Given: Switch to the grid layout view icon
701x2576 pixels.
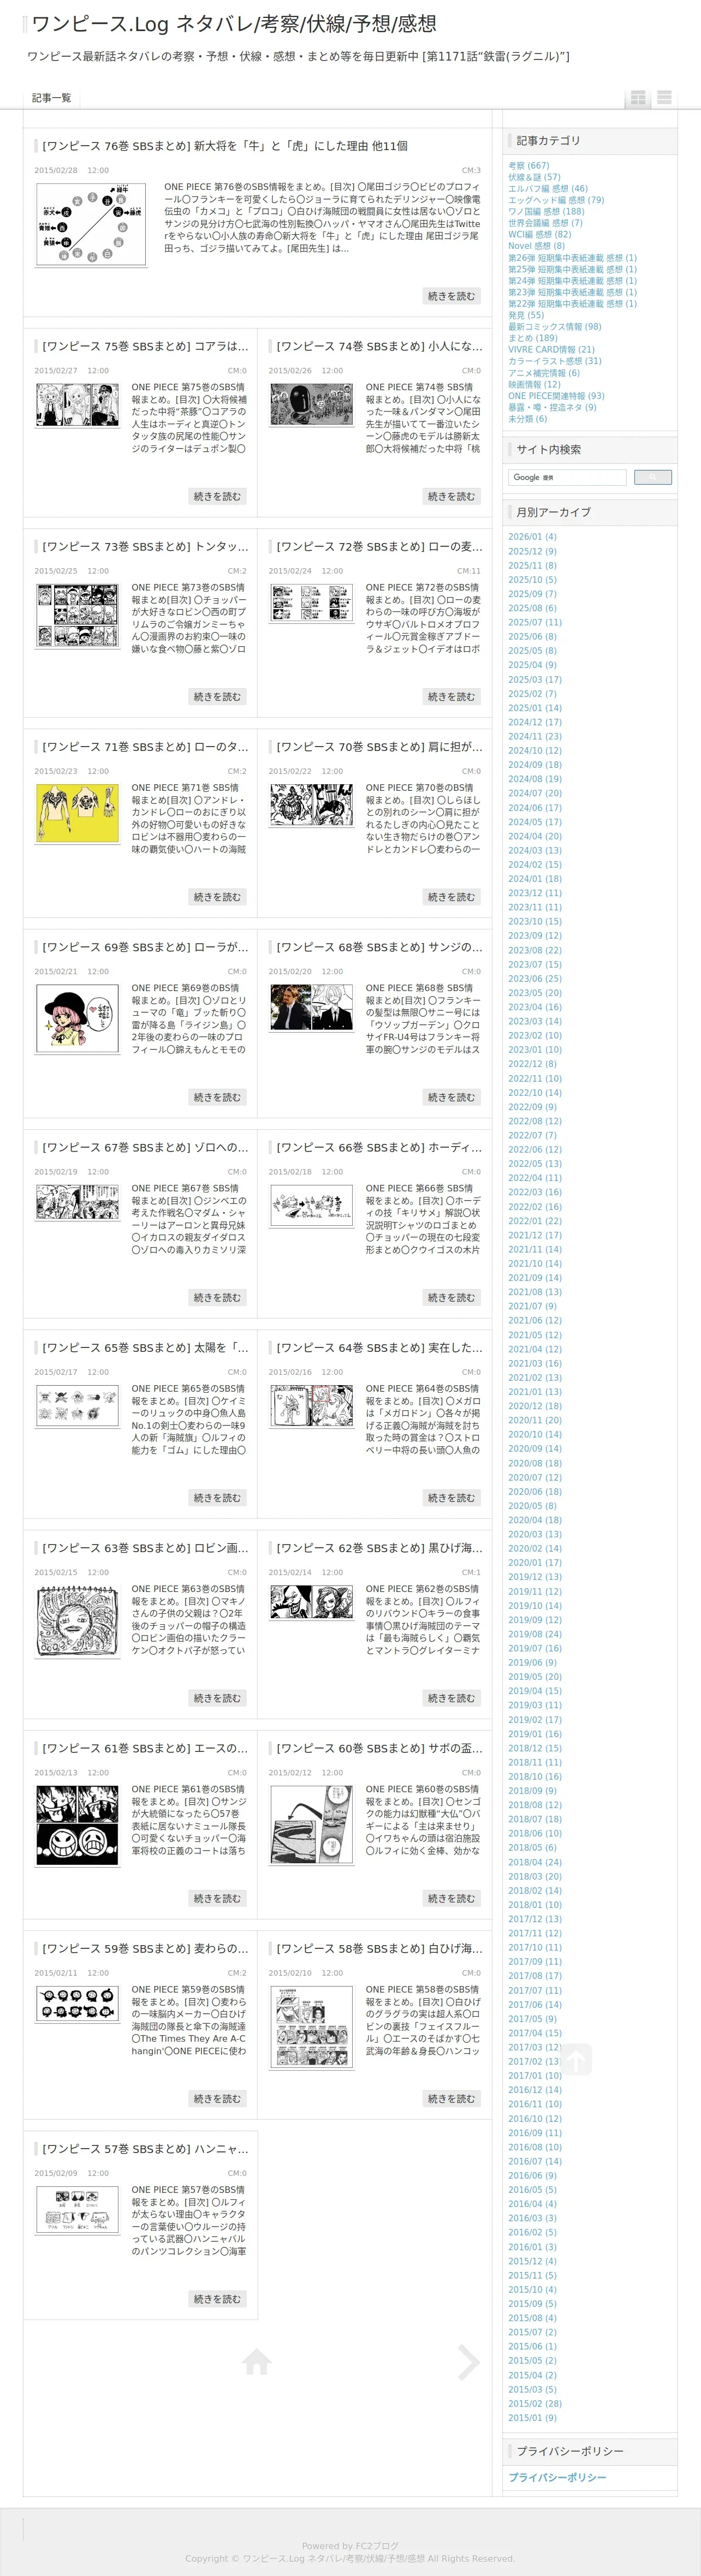Looking at the screenshot, I should pyautogui.click(x=637, y=98).
